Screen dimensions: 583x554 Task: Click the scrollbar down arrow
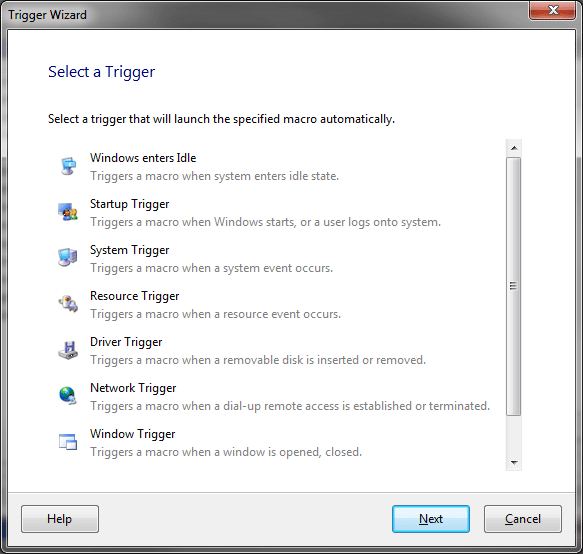click(514, 463)
